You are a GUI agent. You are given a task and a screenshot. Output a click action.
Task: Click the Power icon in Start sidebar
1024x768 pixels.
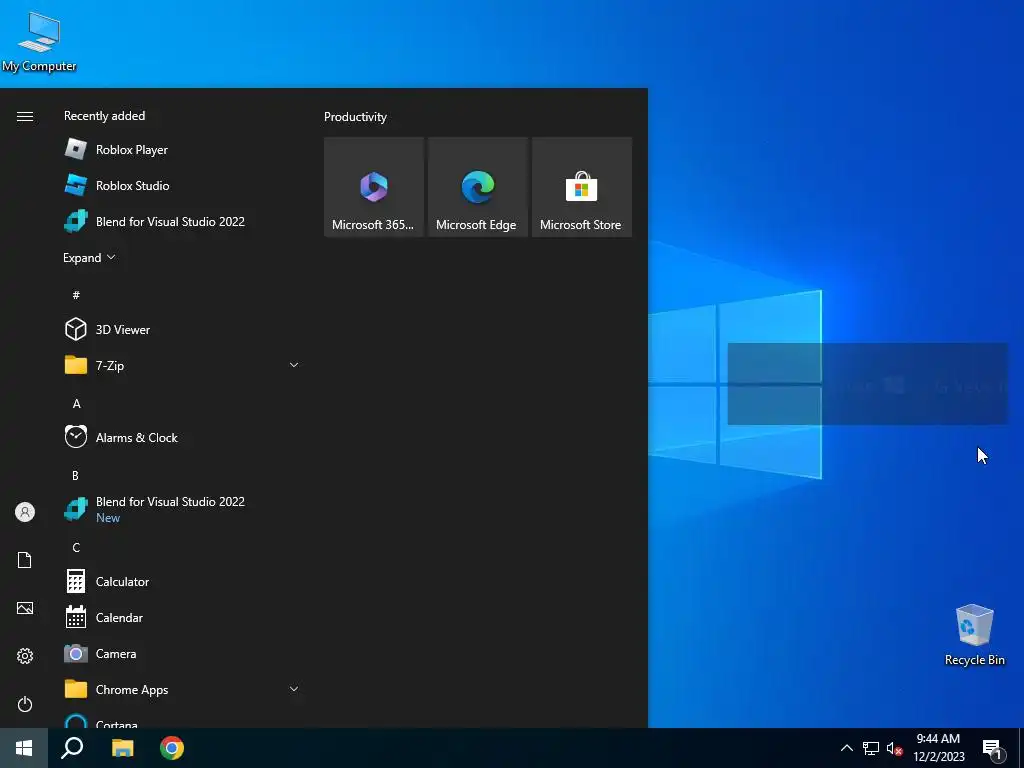(x=25, y=704)
